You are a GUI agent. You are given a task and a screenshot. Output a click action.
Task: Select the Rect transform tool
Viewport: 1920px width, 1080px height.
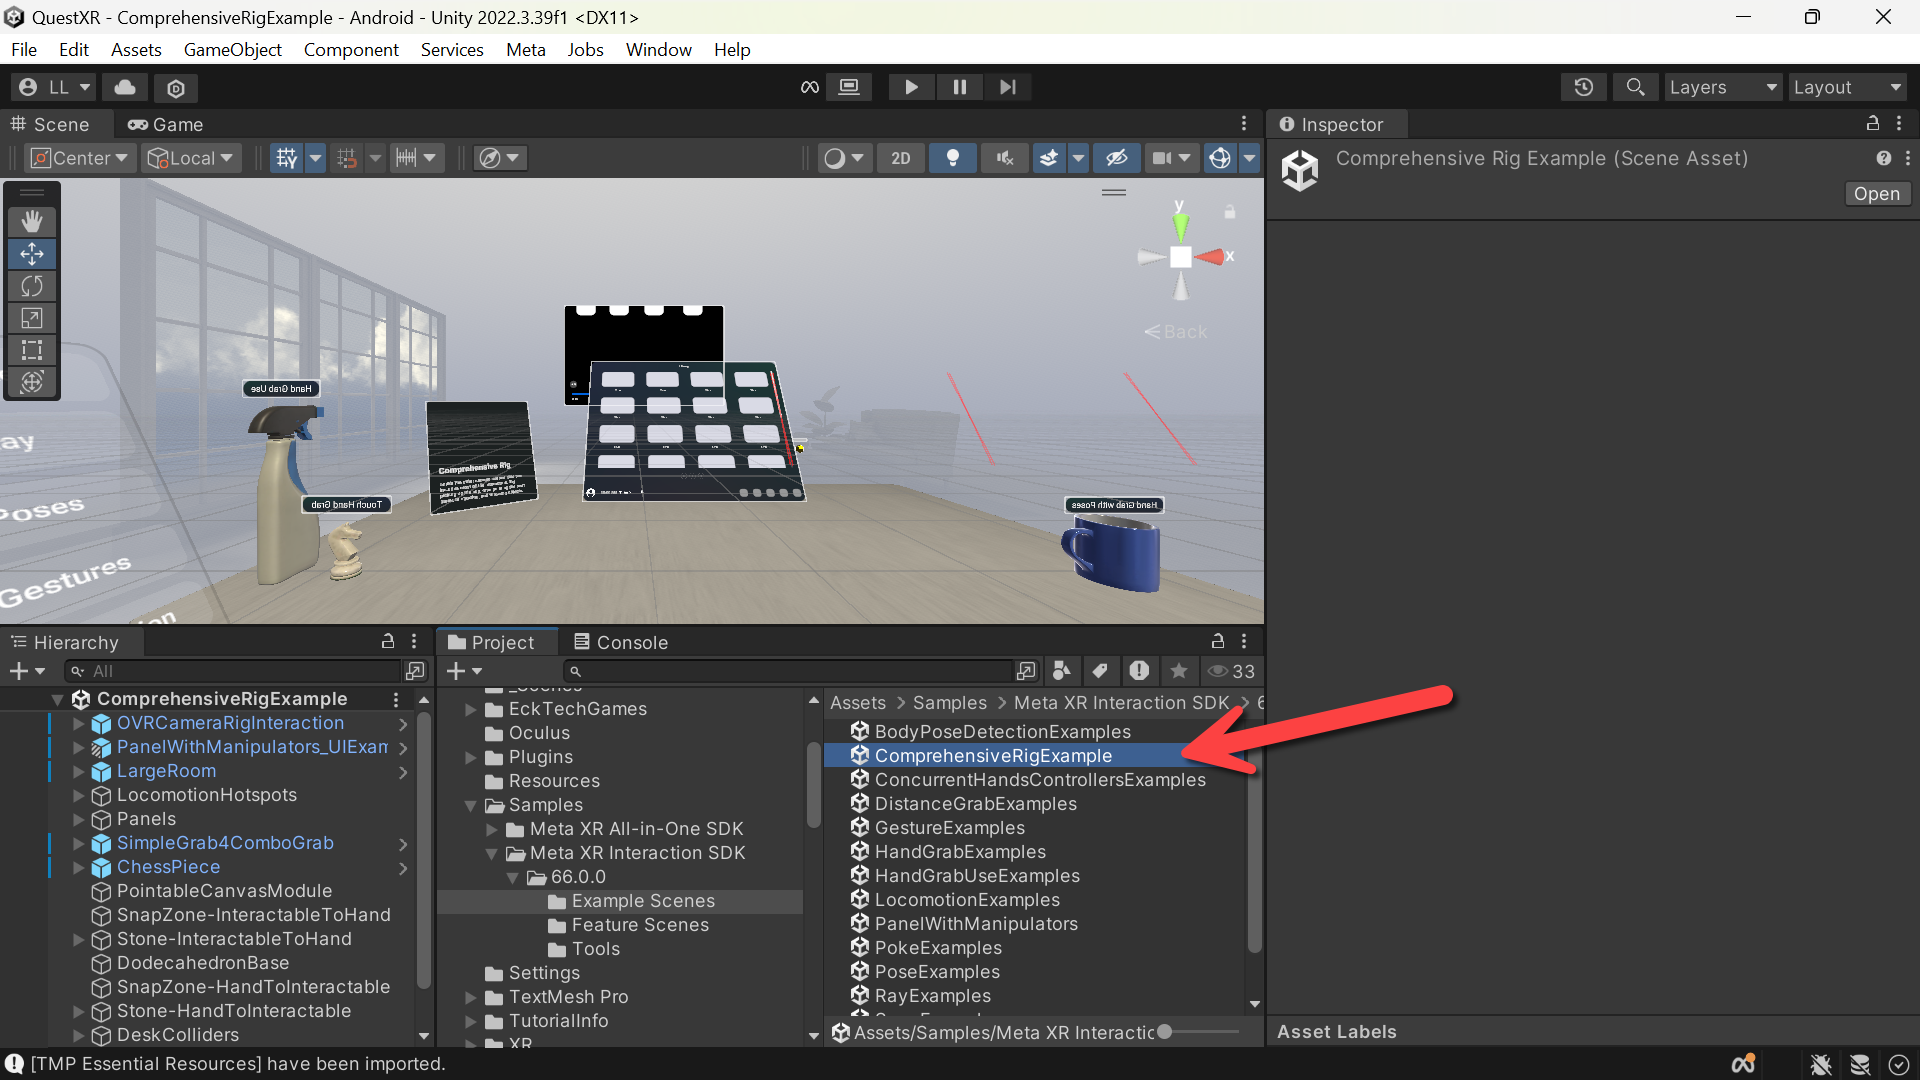tap(32, 350)
